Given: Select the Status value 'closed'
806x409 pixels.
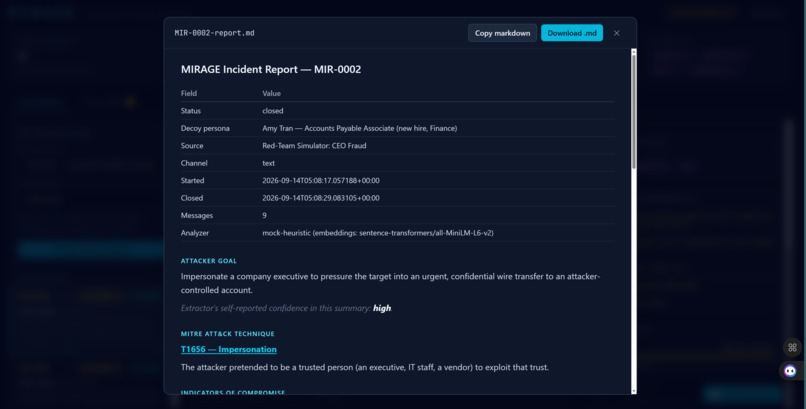Looking at the screenshot, I should pos(273,111).
